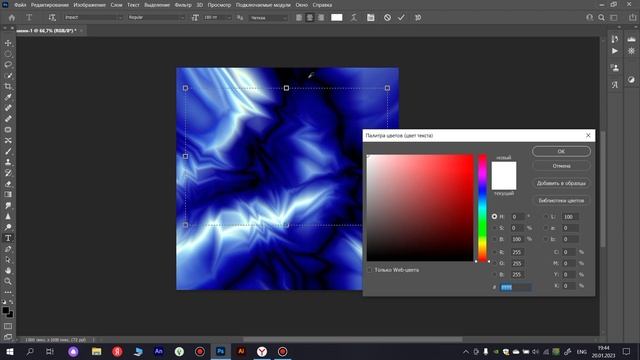Select the Lasso tool

[8, 64]
